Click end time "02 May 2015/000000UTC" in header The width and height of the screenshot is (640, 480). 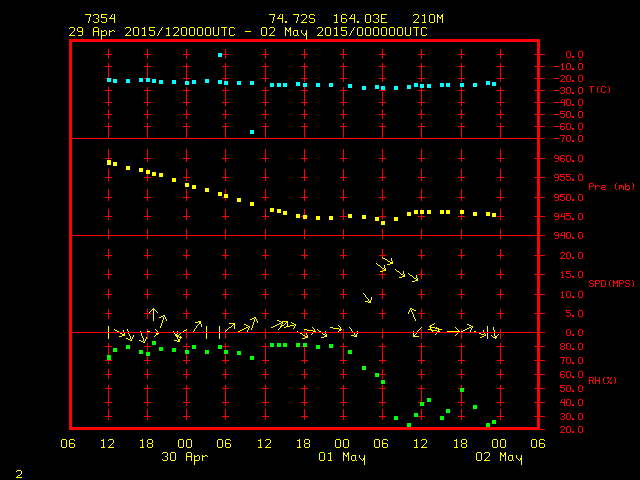pos(344,32)
